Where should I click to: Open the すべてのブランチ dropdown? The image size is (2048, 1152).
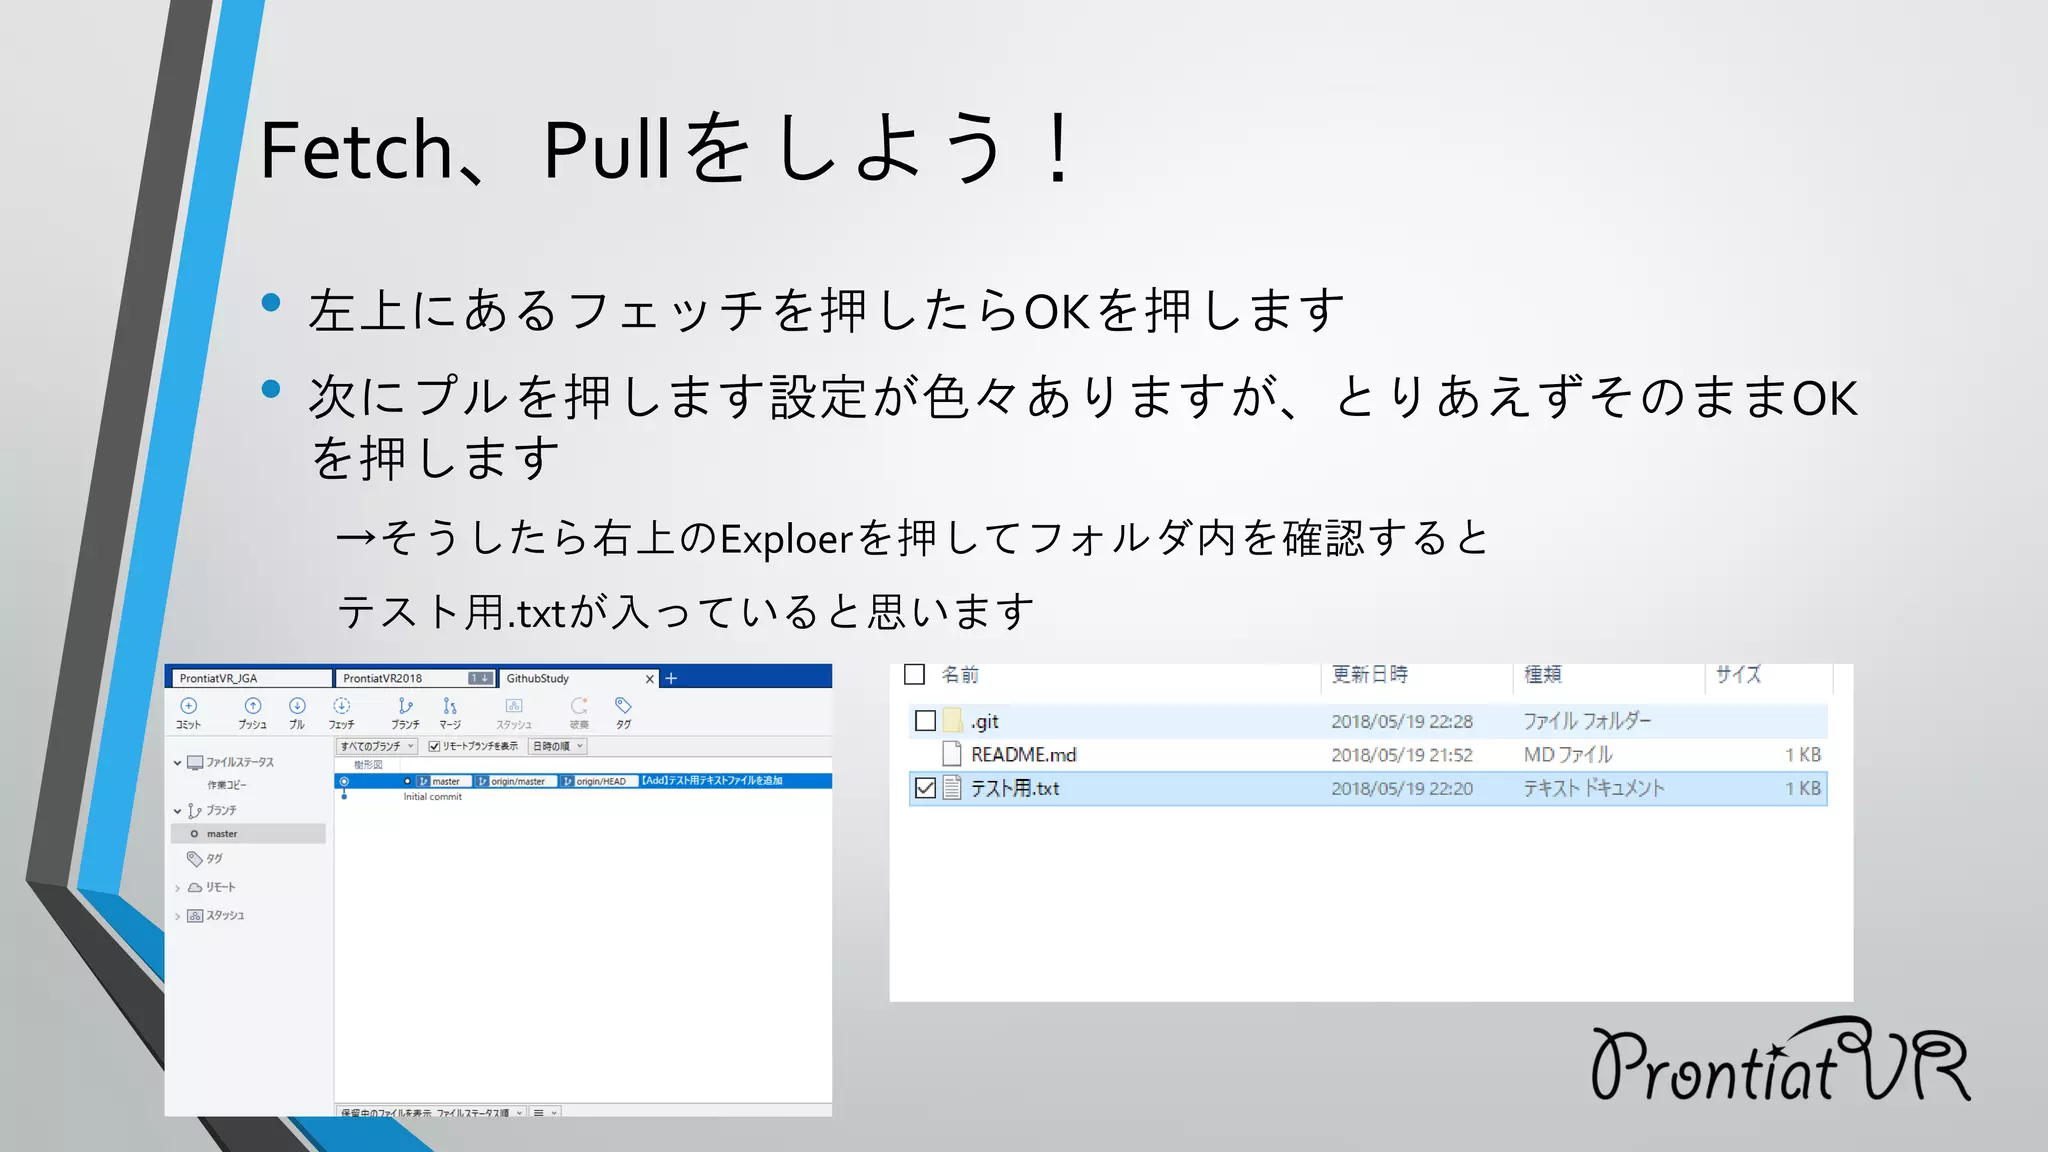377,746
